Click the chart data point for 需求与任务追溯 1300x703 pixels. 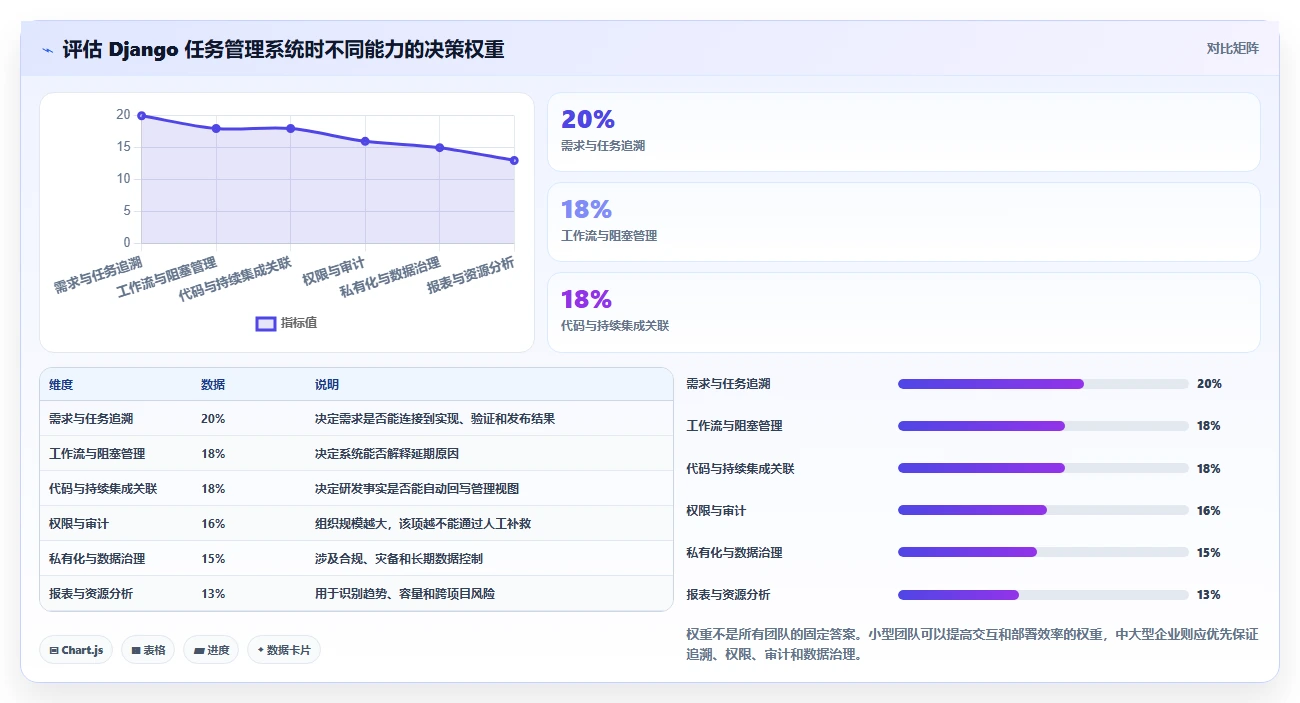tap(141, 116)
